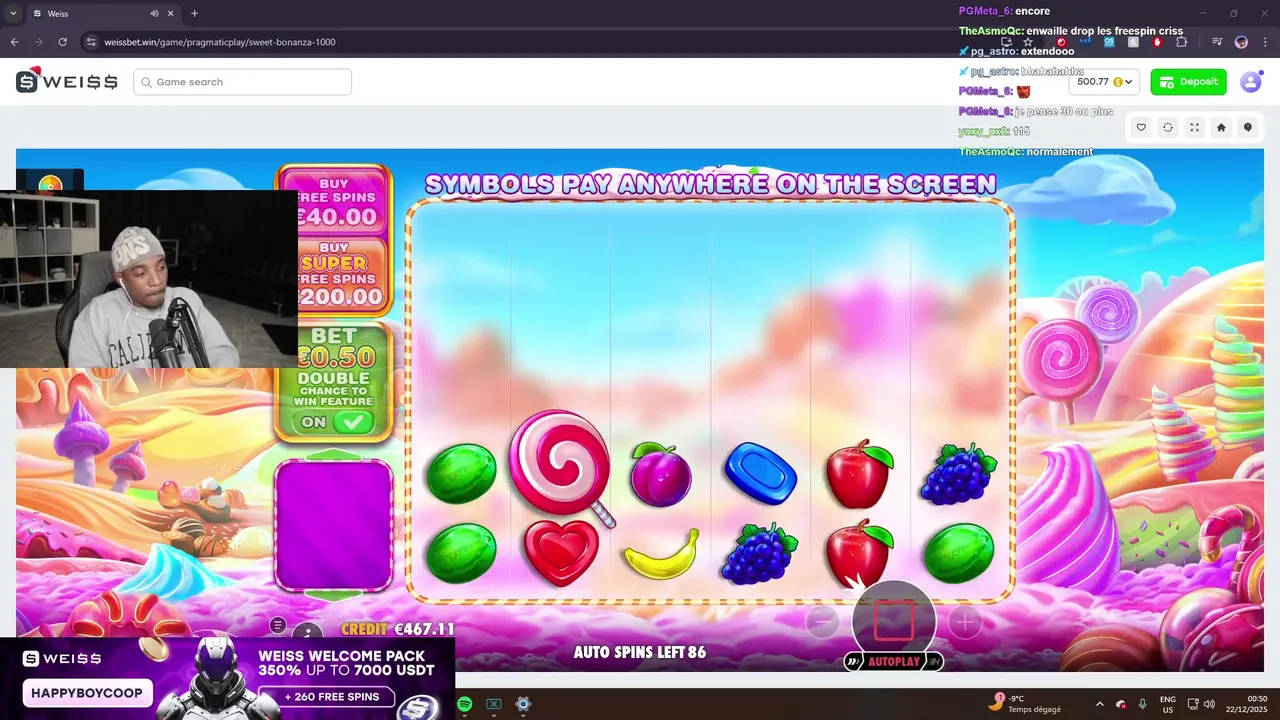Image resolution: width=1280 pixels, height=720 pixels.
Task: Open the tab search dropdown arrow
Action: (12, 13)
